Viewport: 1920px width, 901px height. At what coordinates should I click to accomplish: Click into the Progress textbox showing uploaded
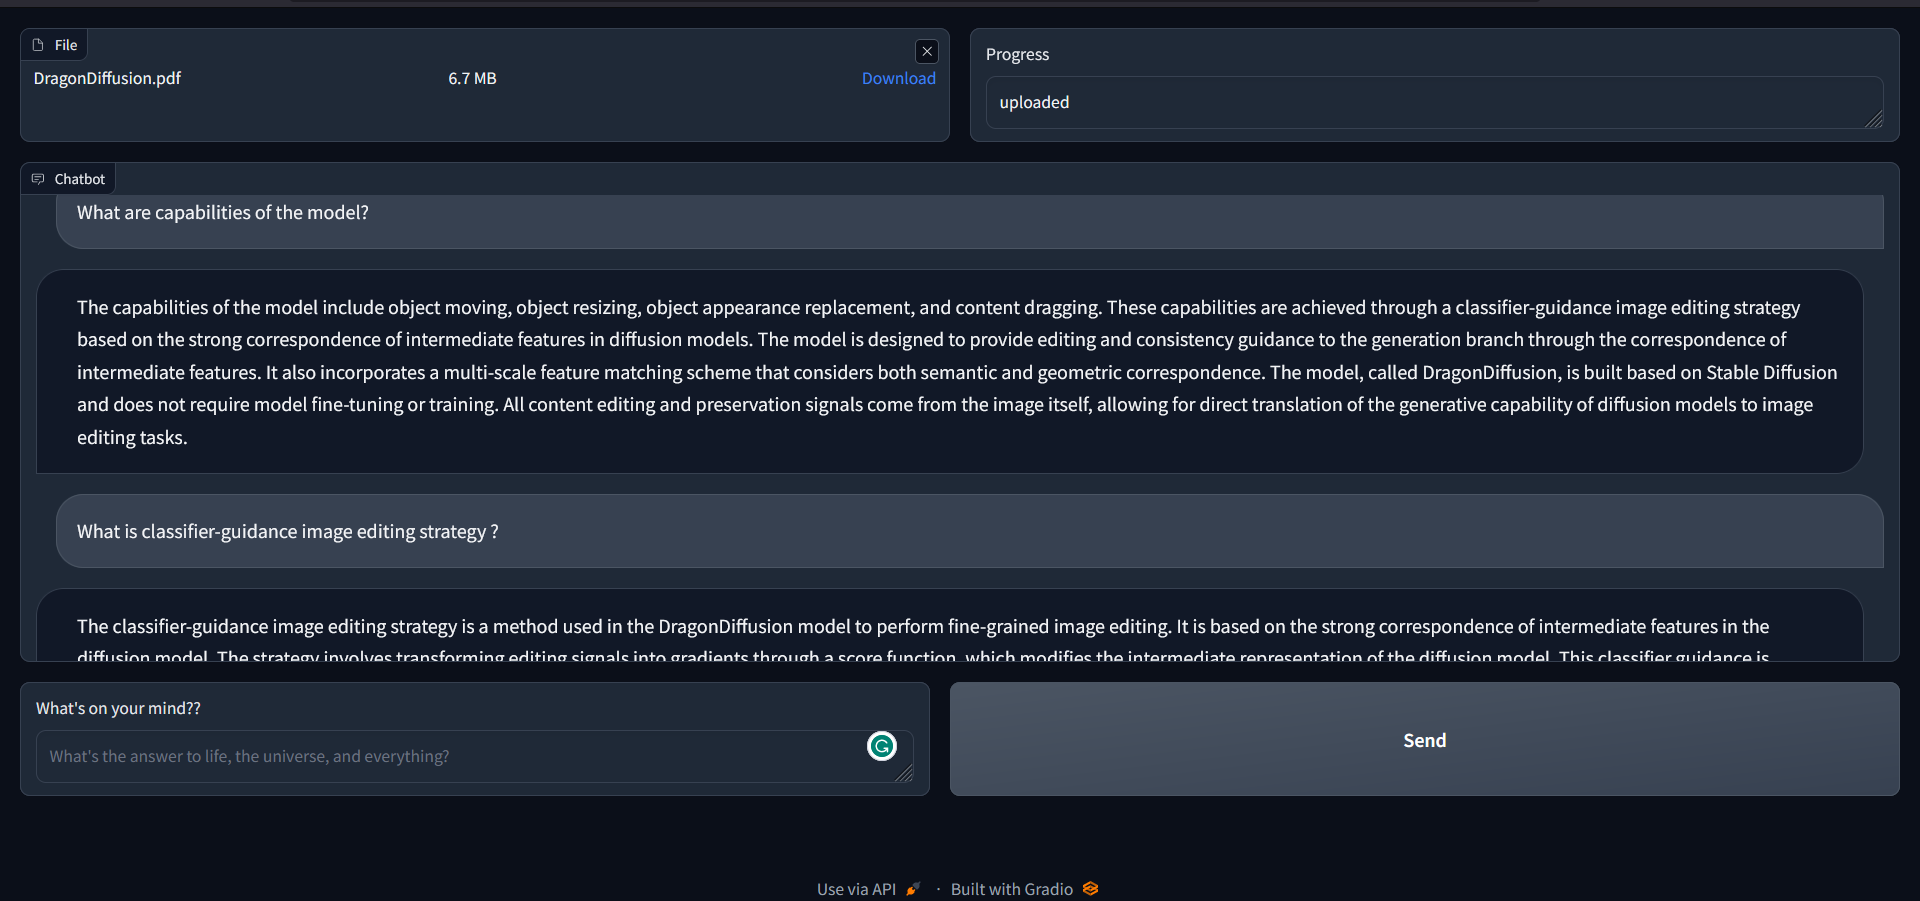click(1420, 102)
